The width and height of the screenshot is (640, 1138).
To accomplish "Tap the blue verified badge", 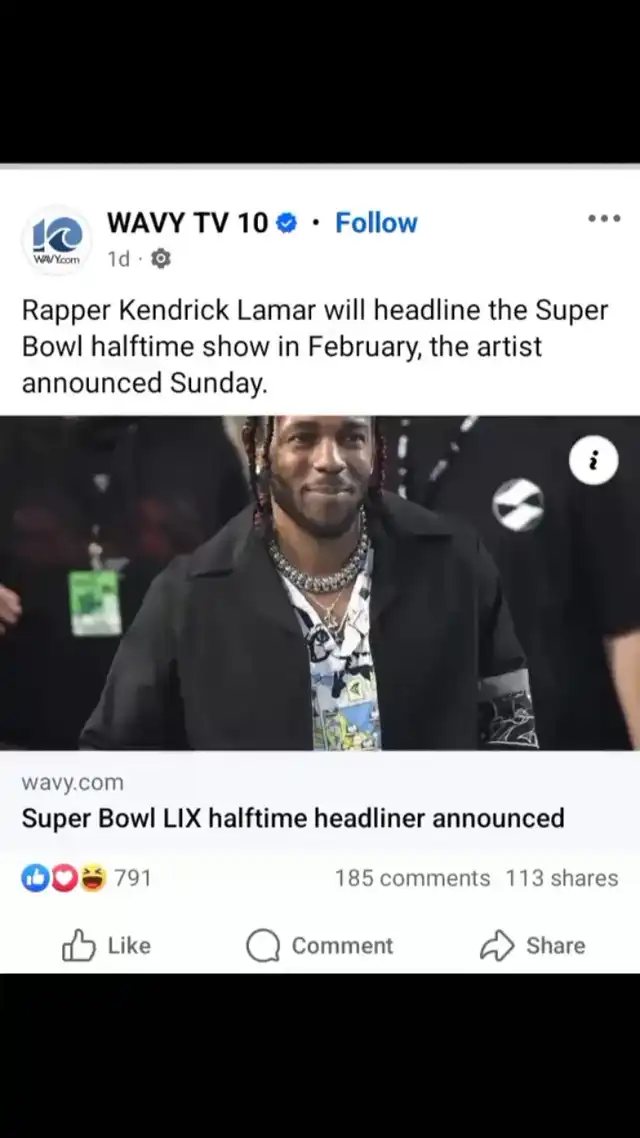I will 288,224.
